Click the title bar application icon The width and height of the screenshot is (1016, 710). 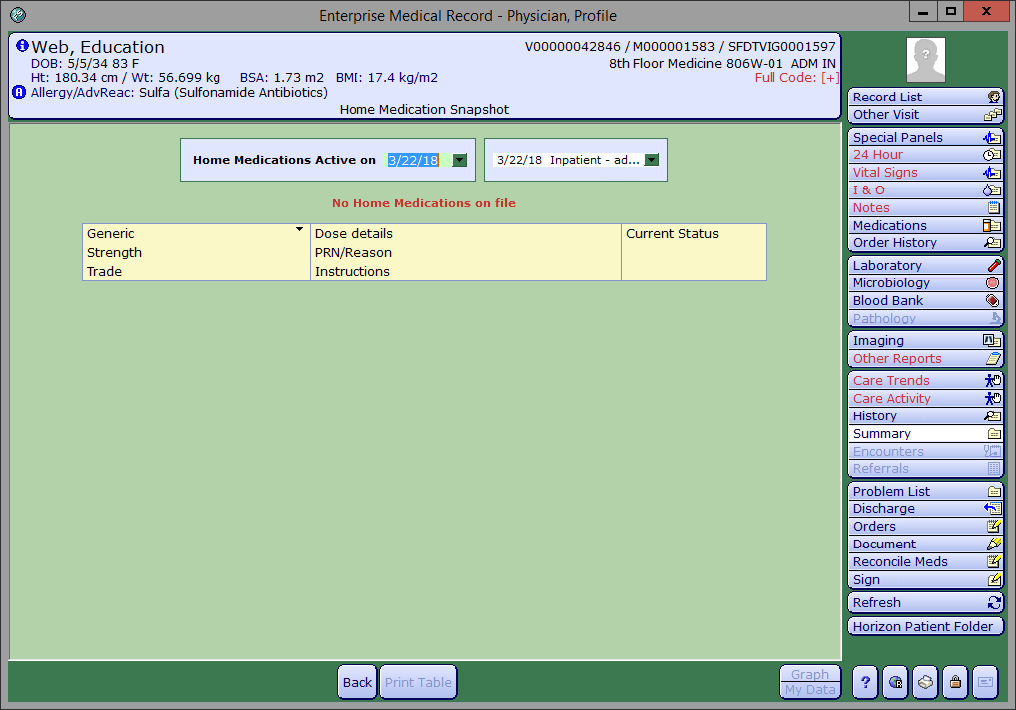pos(17,15)
